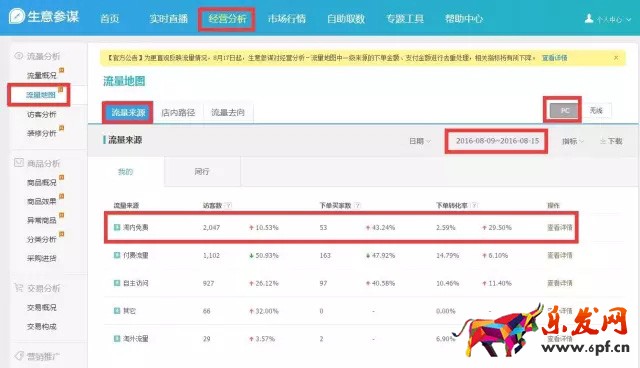Switch to the 店内路径 tab
This screenshot has height=368, width=640.
coord(178,113)
